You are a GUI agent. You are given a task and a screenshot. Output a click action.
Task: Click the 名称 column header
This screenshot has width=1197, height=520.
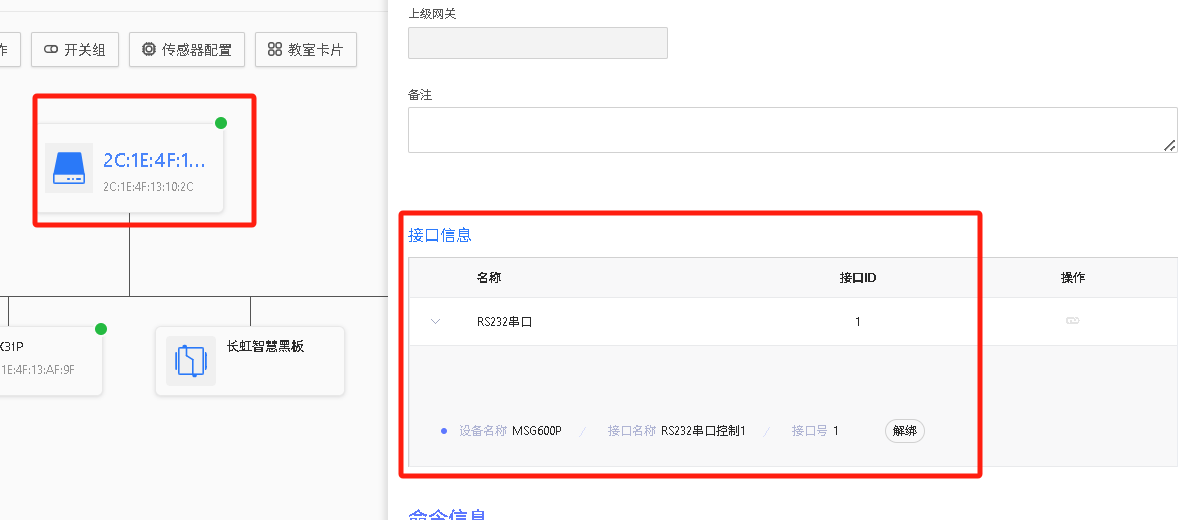(488, 277)
